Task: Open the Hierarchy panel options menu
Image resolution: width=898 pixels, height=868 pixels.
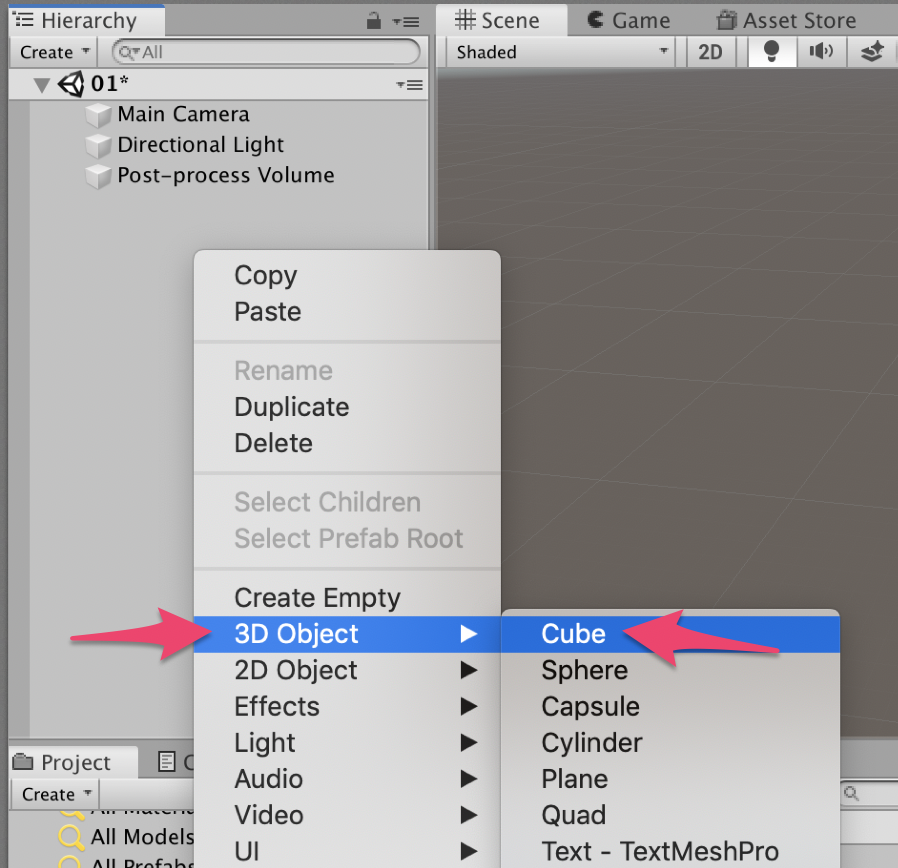Action: coord(406,22)
